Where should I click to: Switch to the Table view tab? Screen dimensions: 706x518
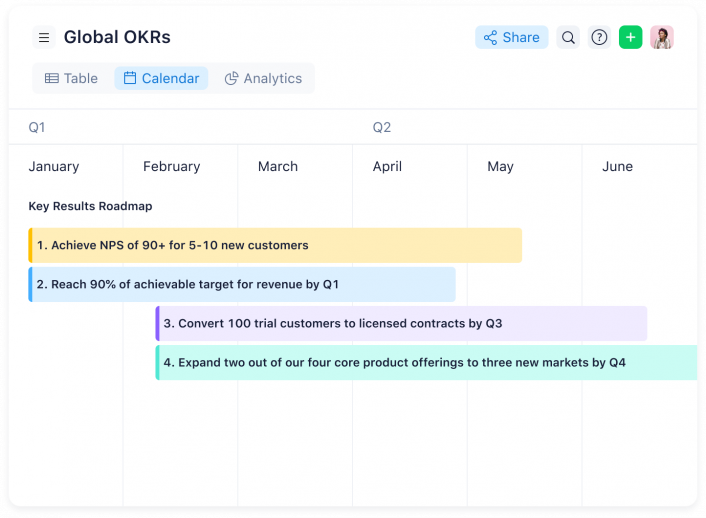71,78
